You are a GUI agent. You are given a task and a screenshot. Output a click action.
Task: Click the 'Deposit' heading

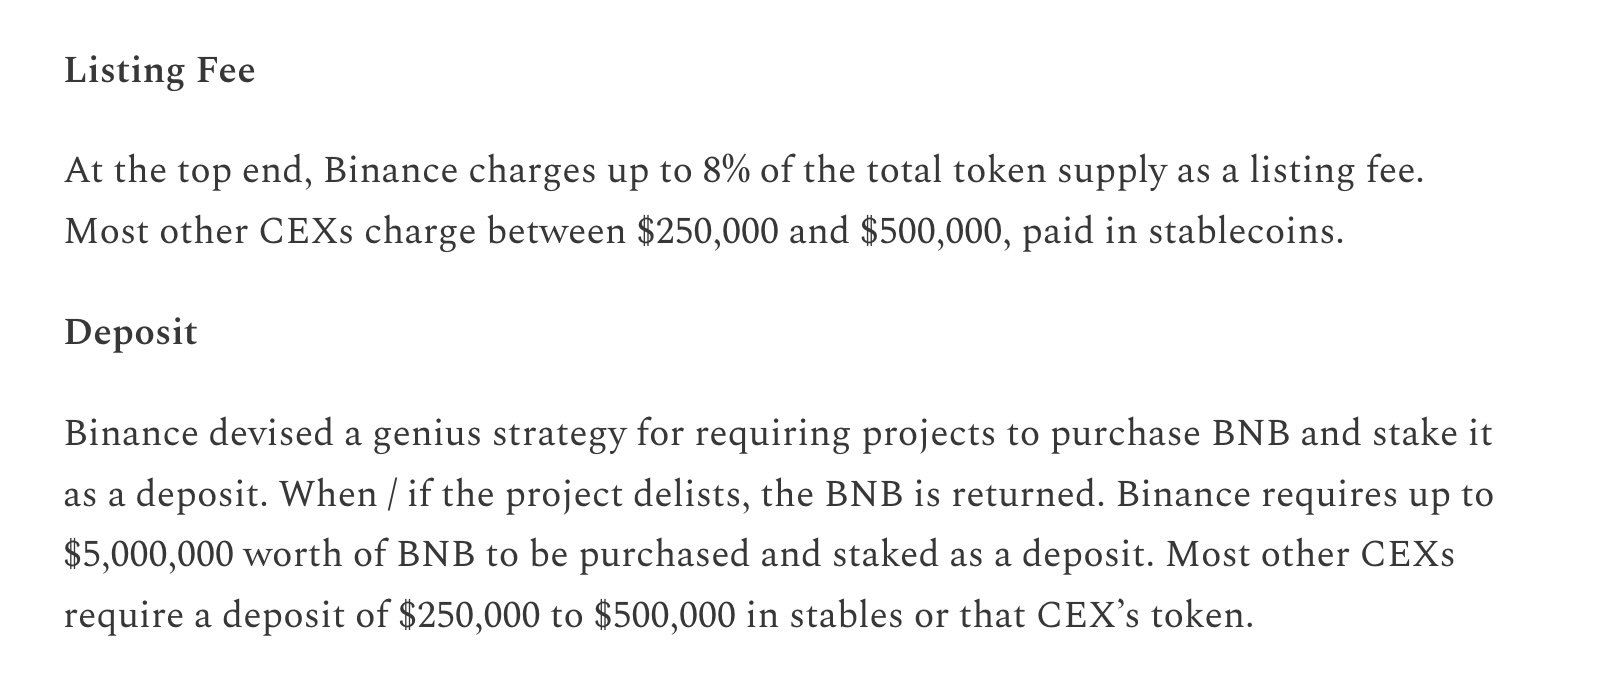click(x=130, y=332)
